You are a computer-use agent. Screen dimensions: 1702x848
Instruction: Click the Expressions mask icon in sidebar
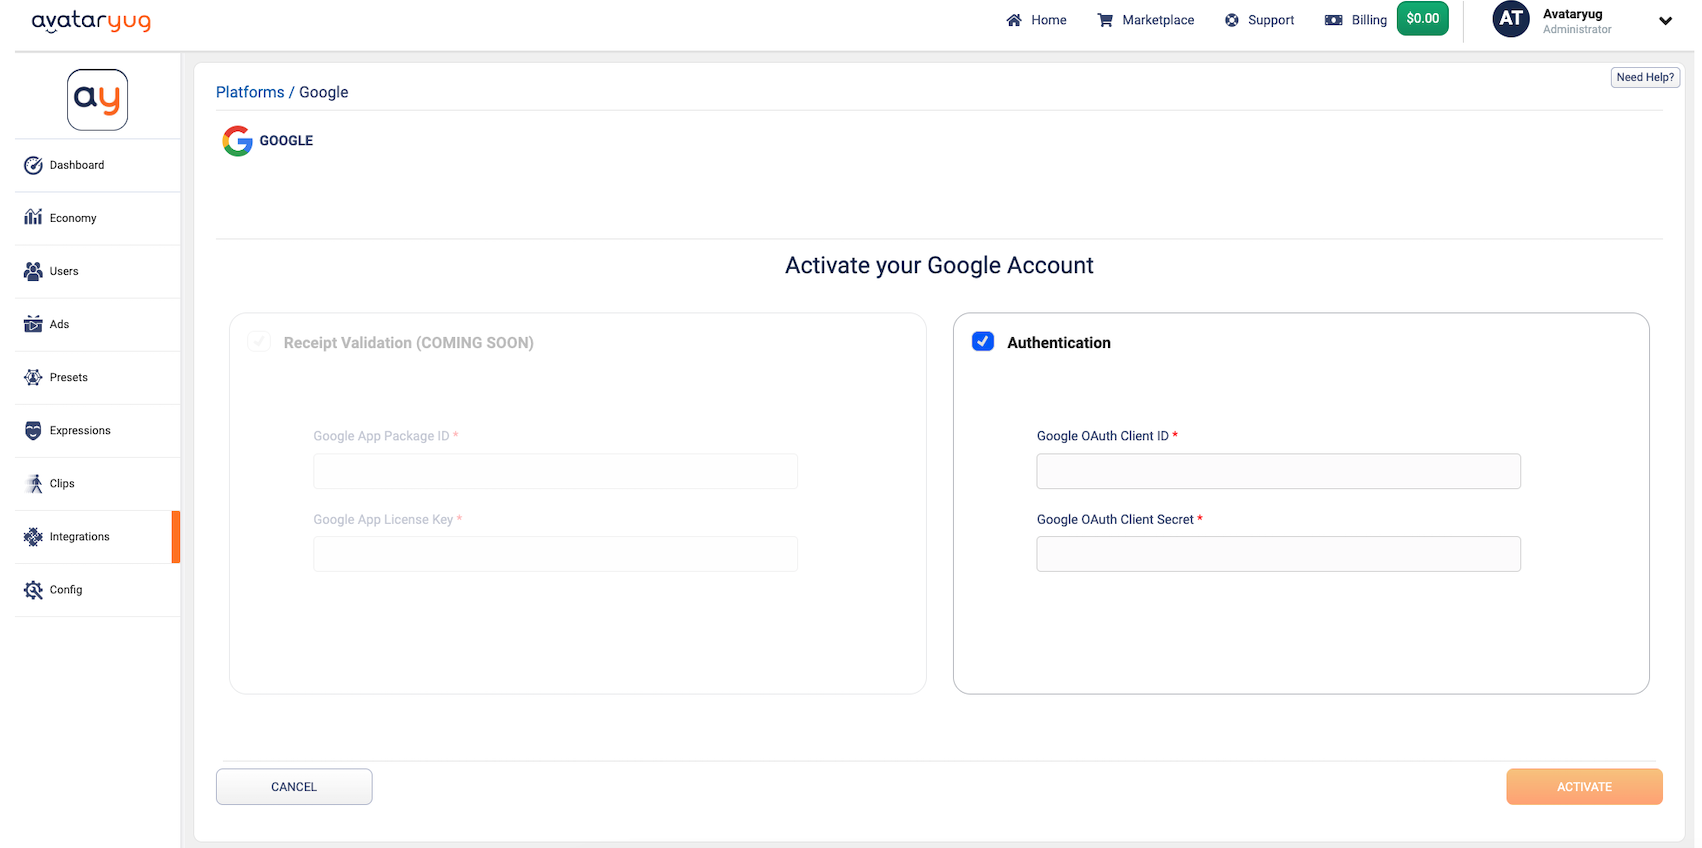pos(33,430)
